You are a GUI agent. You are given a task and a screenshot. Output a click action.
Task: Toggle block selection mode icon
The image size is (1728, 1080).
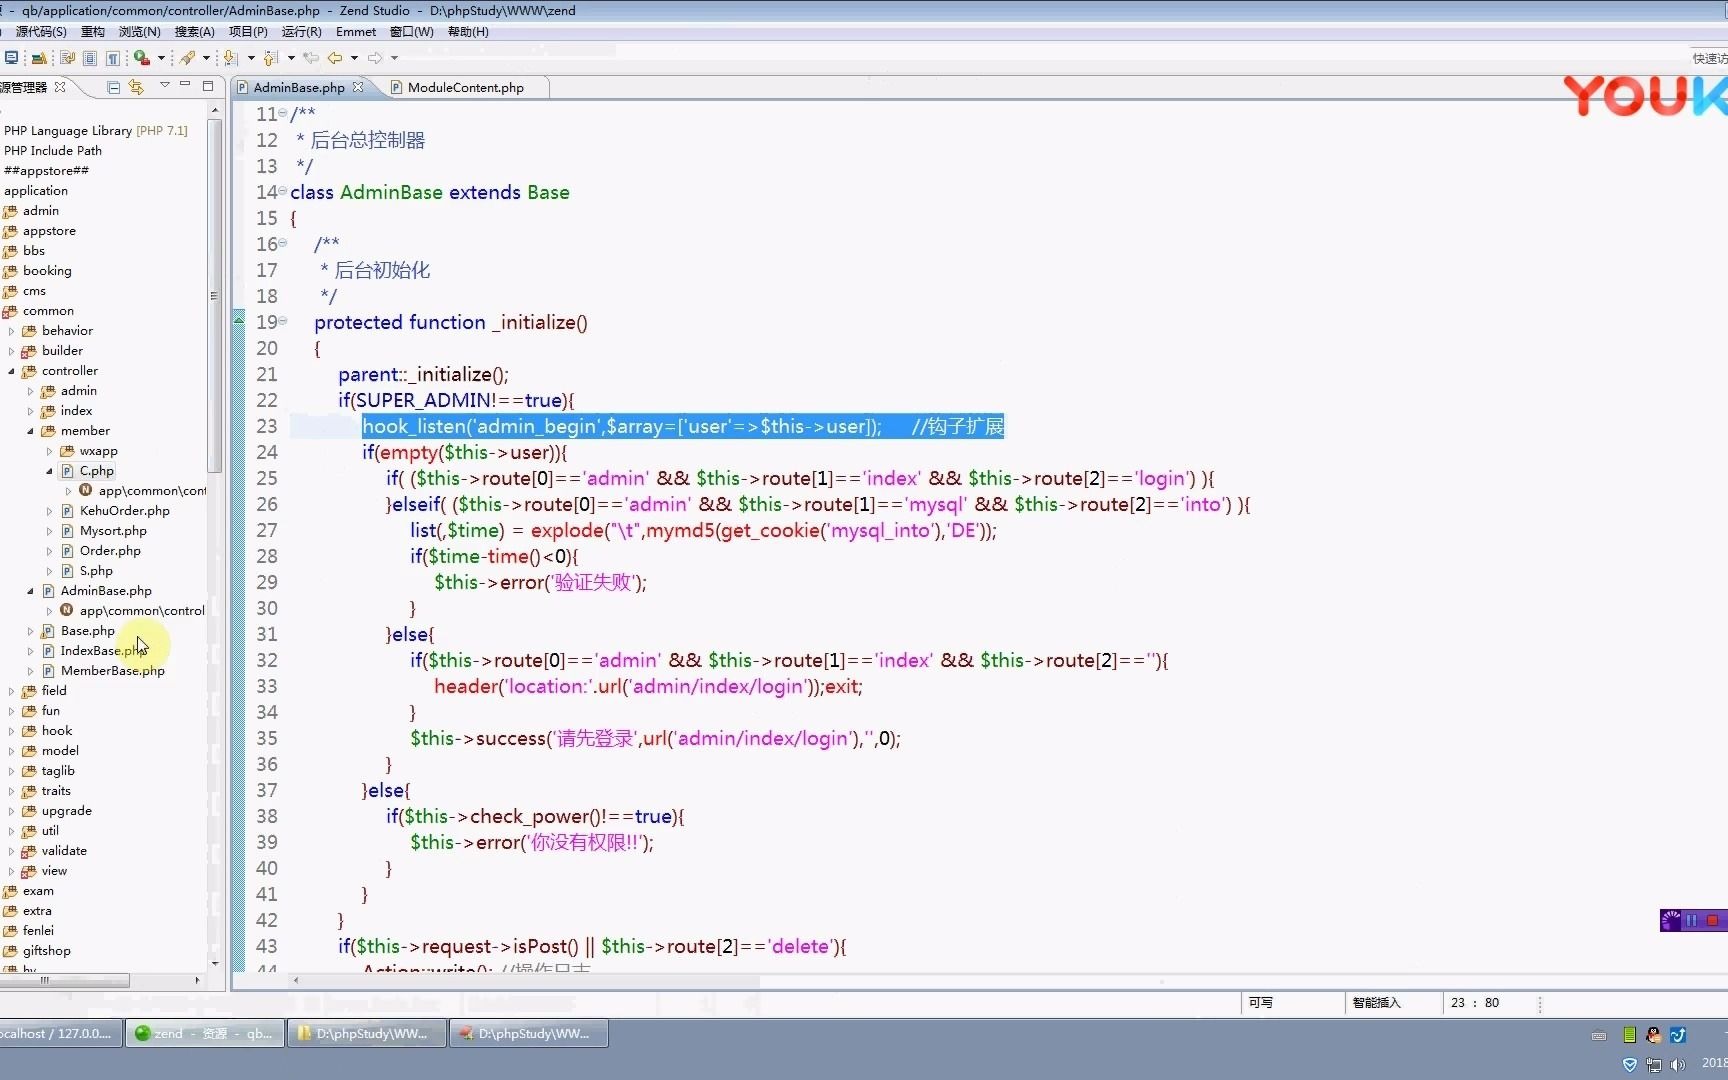point(90,58)
